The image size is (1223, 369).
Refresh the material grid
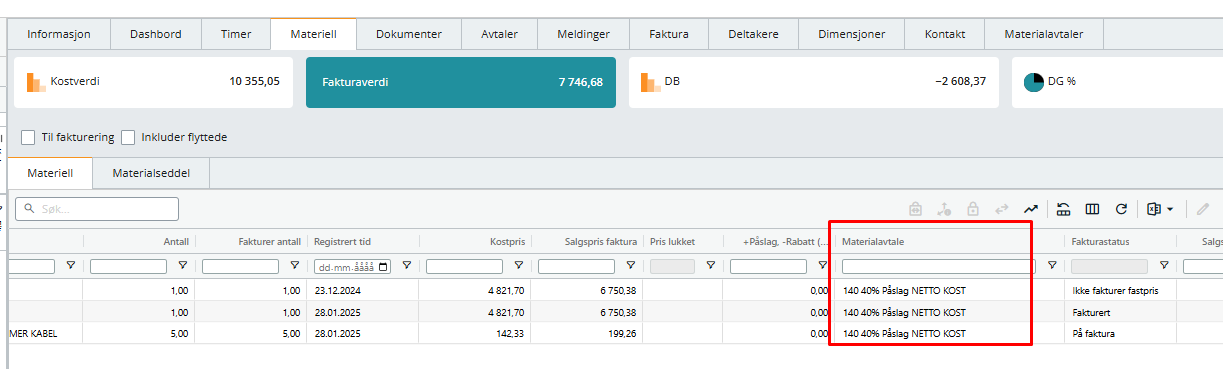(x=1121, y=209)
